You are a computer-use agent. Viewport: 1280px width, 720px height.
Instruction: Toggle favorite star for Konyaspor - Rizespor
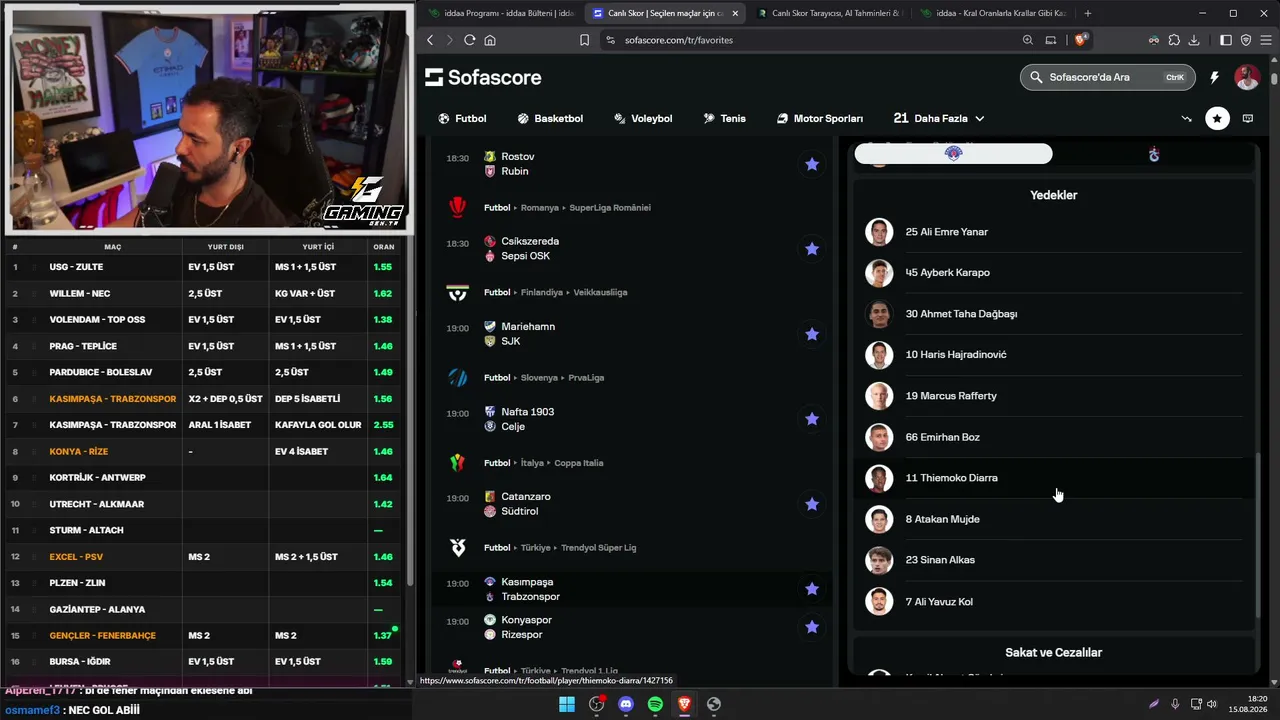[x=812, y=627]
